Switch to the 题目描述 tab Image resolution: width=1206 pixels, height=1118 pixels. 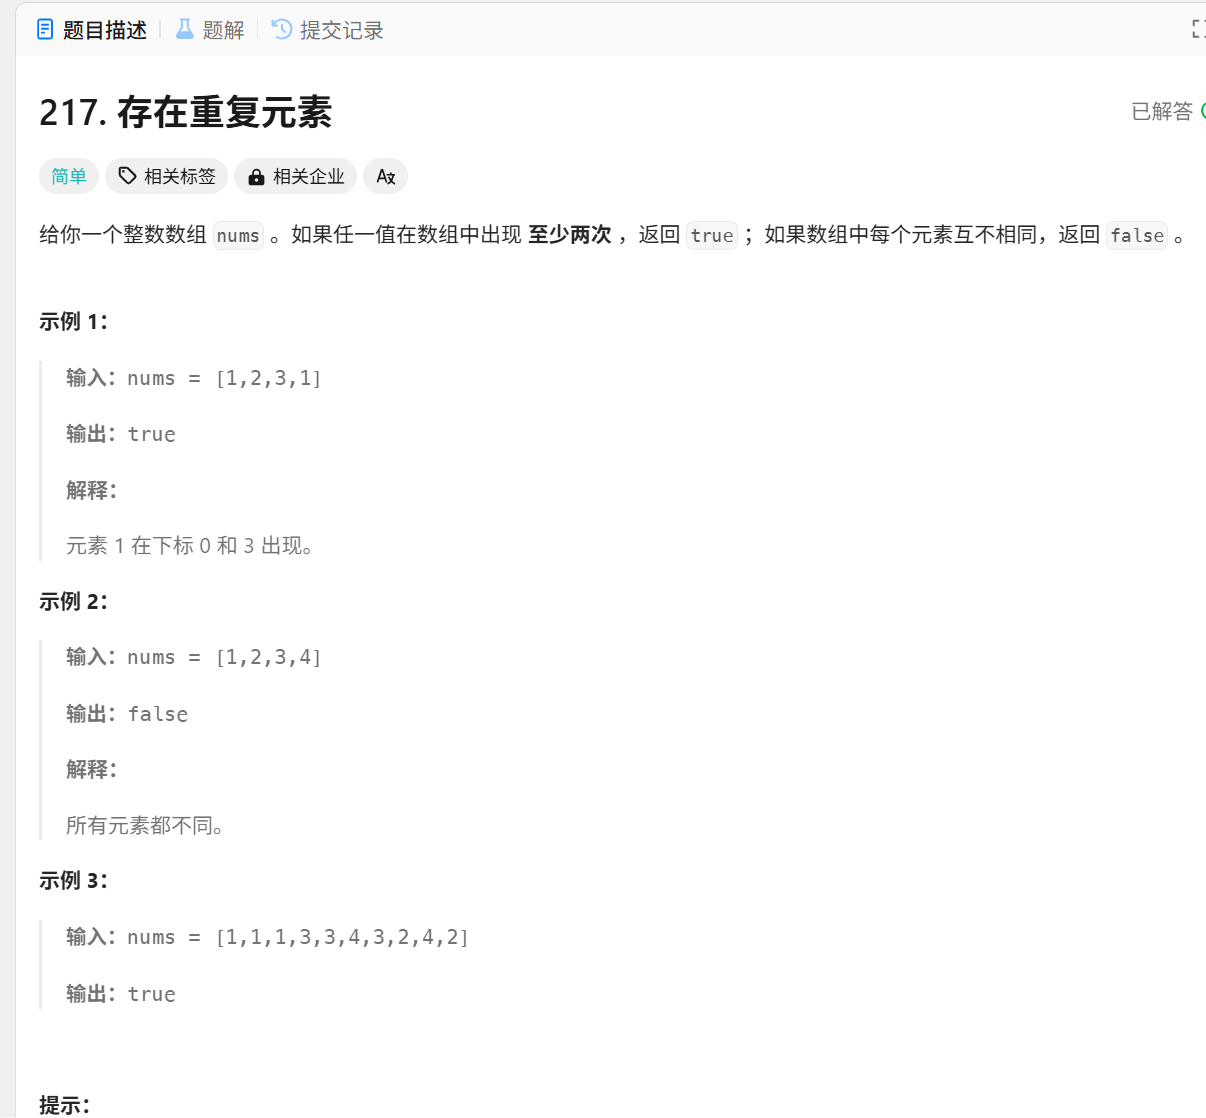[92, 30]
